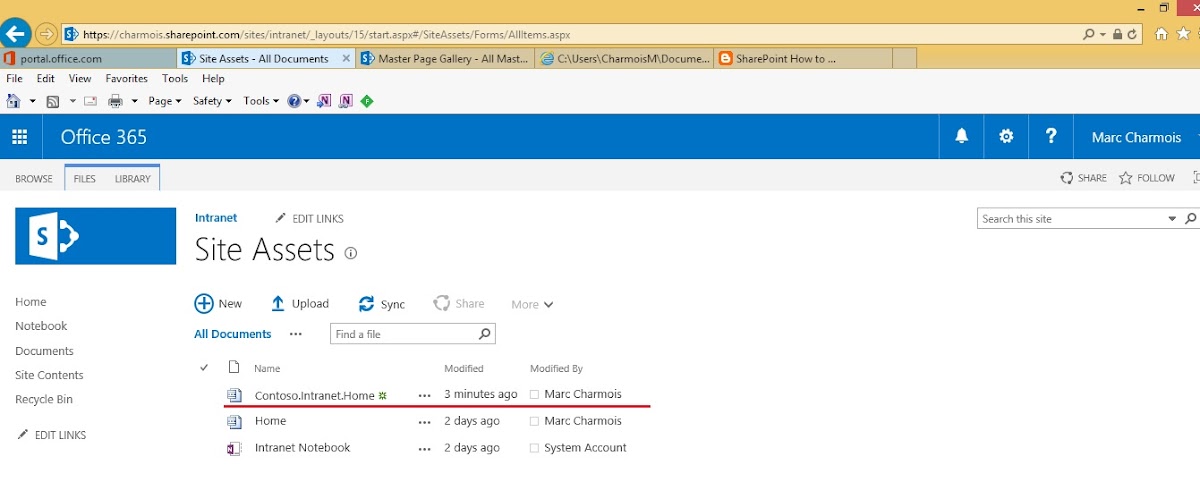Screen dimensions: 1200x482
Task: Click the Upload button
Action: tap(299, 304)
